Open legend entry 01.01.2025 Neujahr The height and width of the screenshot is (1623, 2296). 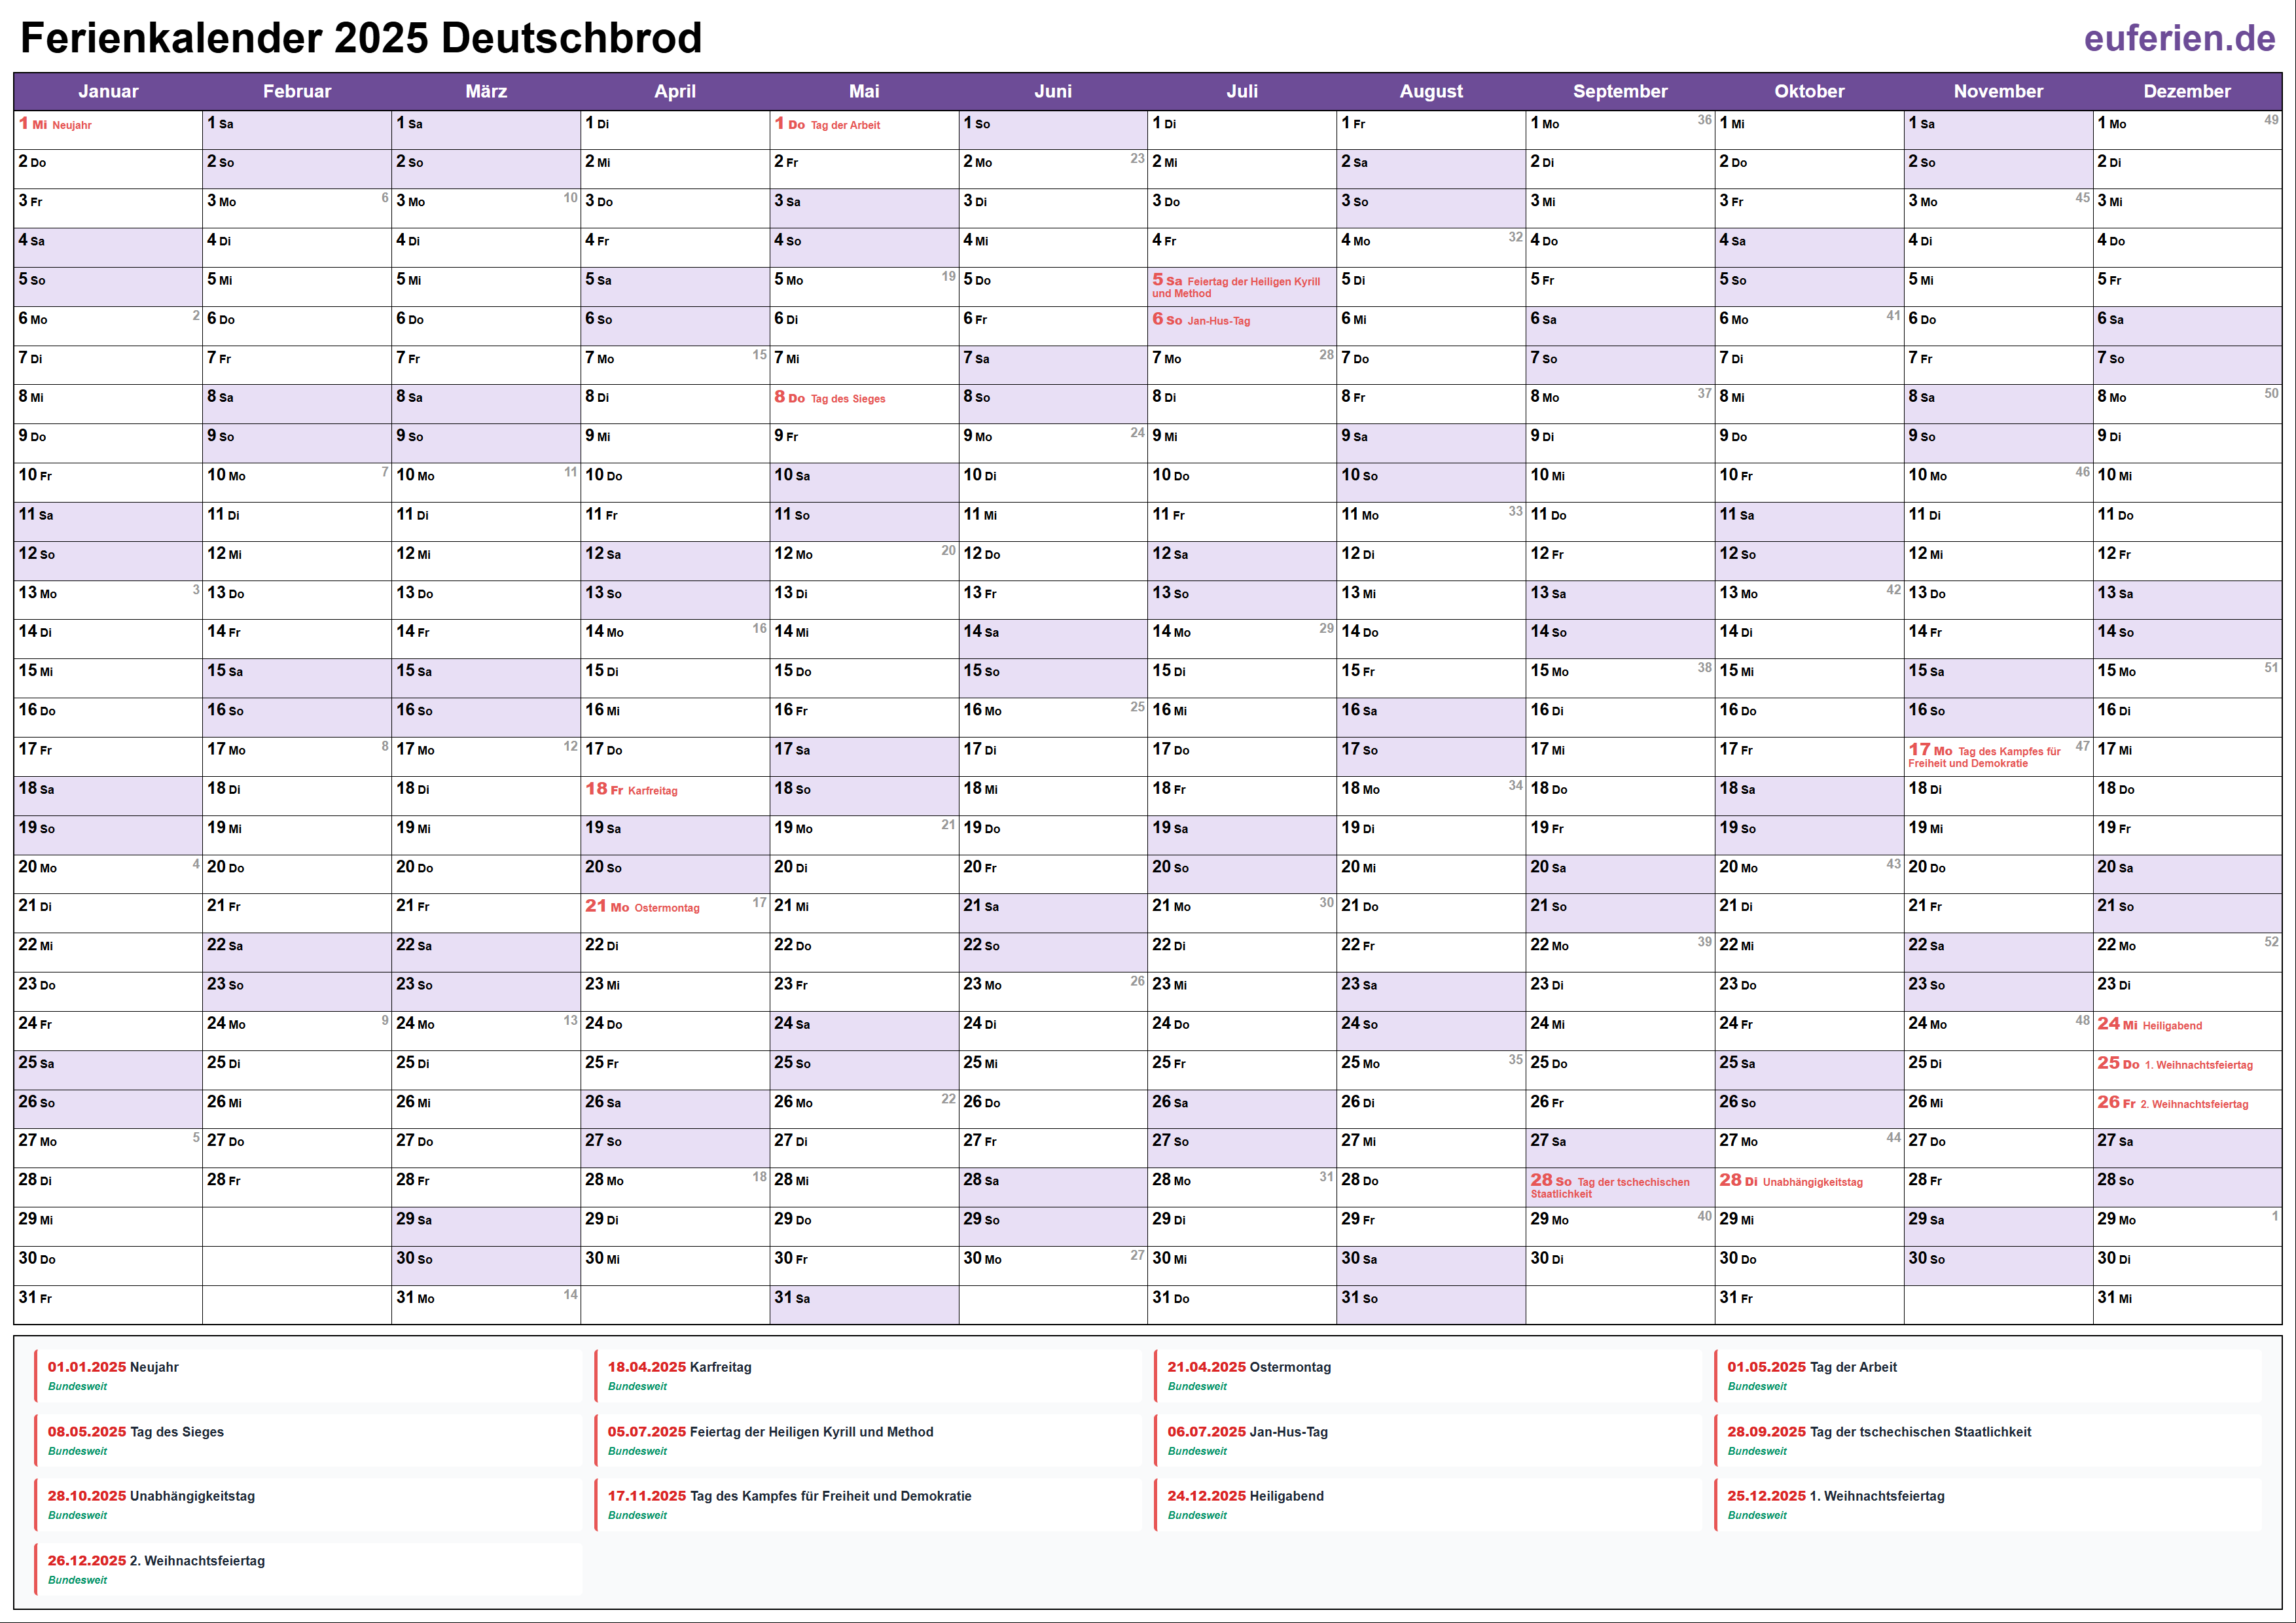tap(113, 1367)
